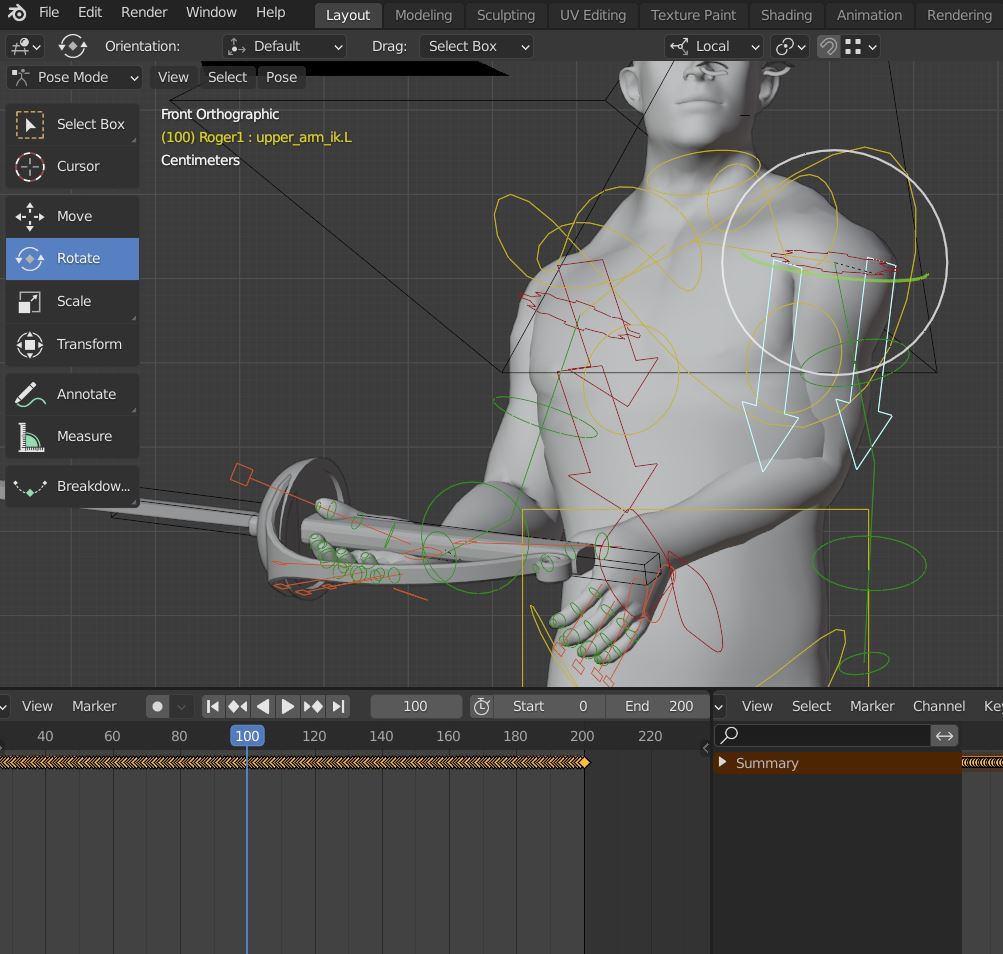1003x954 pixels.
Task: Toggle snapping magnet icon
Action: coord(828,47)
